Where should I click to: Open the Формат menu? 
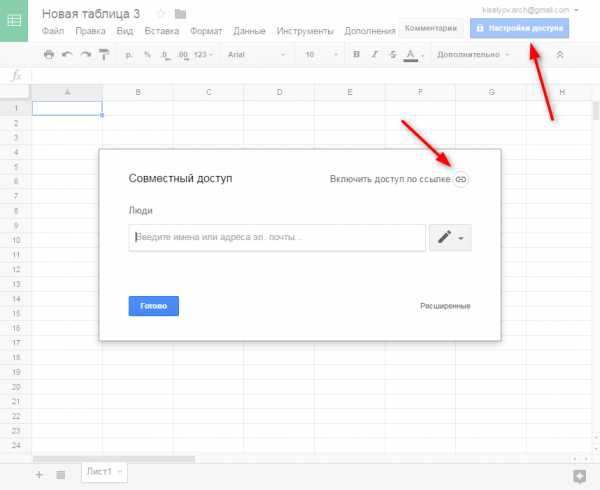206,31
